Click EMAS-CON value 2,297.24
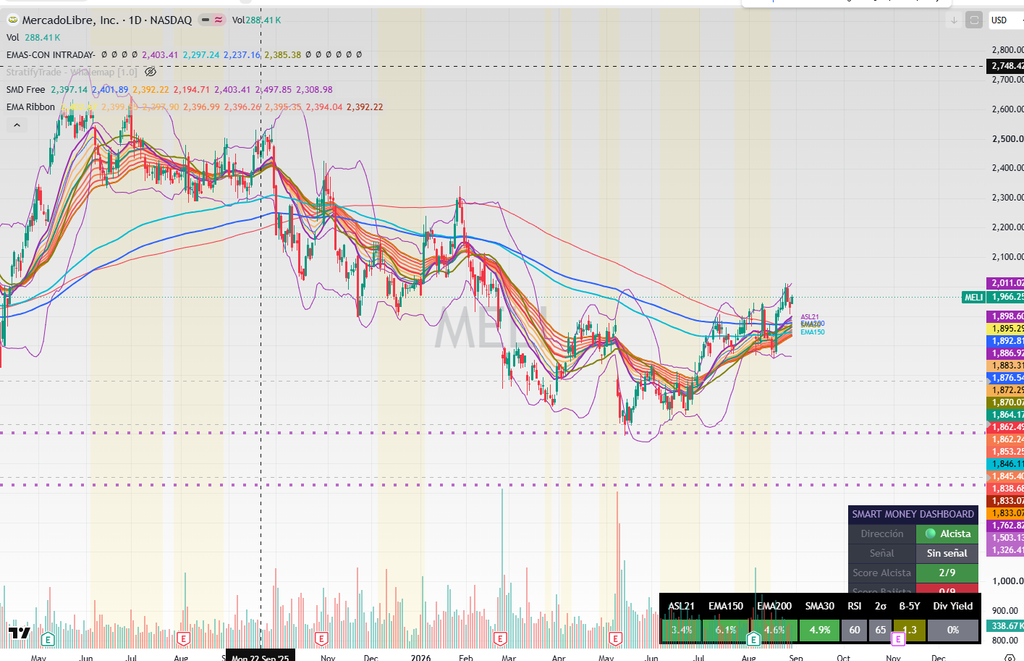Viewport: 1024px width, 661px height. point(201,55)
